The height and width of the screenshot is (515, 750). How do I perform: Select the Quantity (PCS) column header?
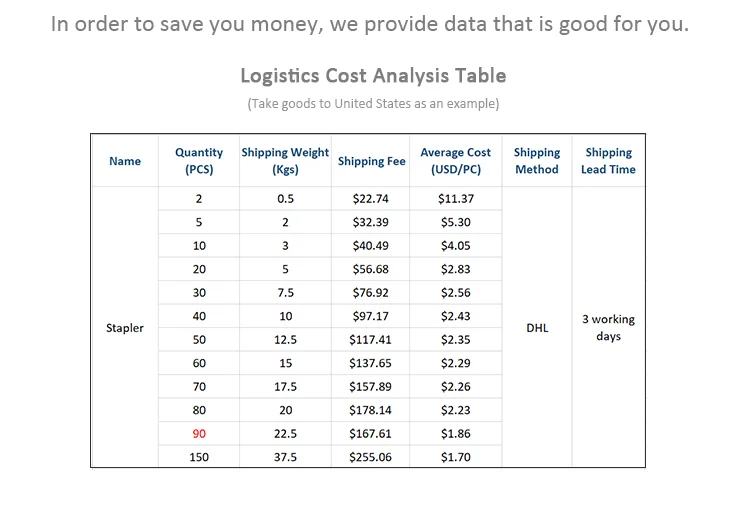(199, 161)
